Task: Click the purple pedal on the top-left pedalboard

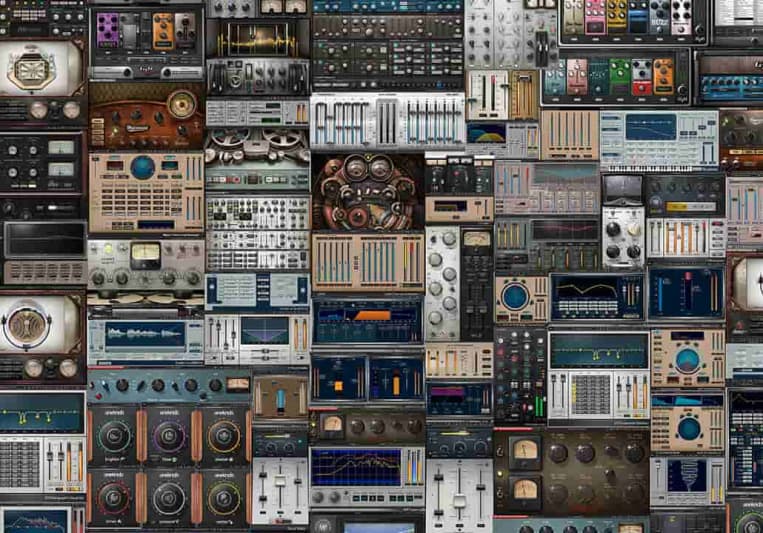Action: point(109,30)
